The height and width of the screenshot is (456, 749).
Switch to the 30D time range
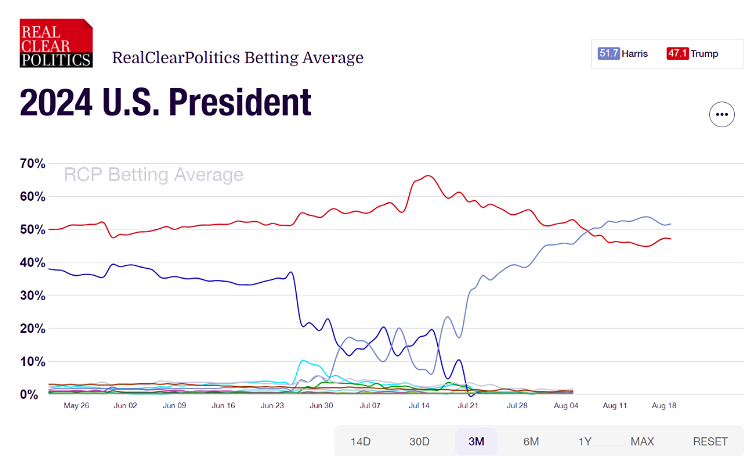coord(419,441)
